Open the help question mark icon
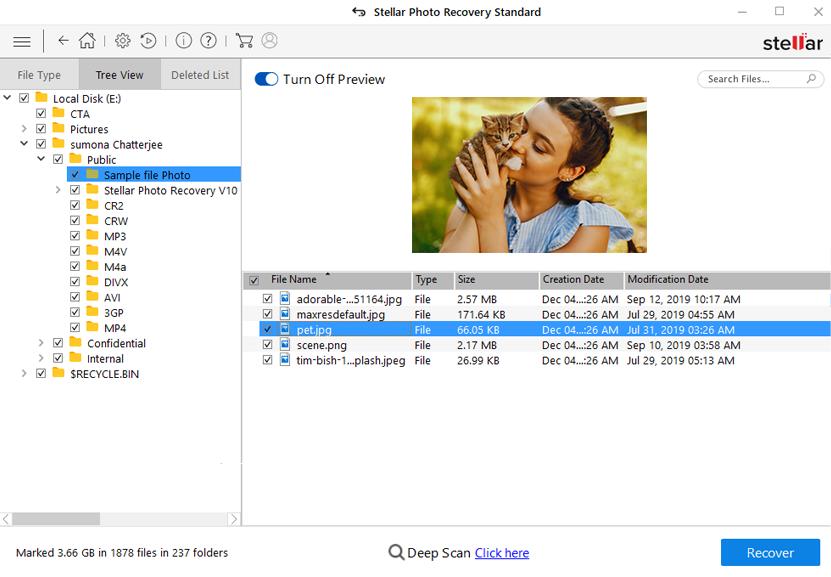Viewport: 831px width, 577px height. point(208,41)
